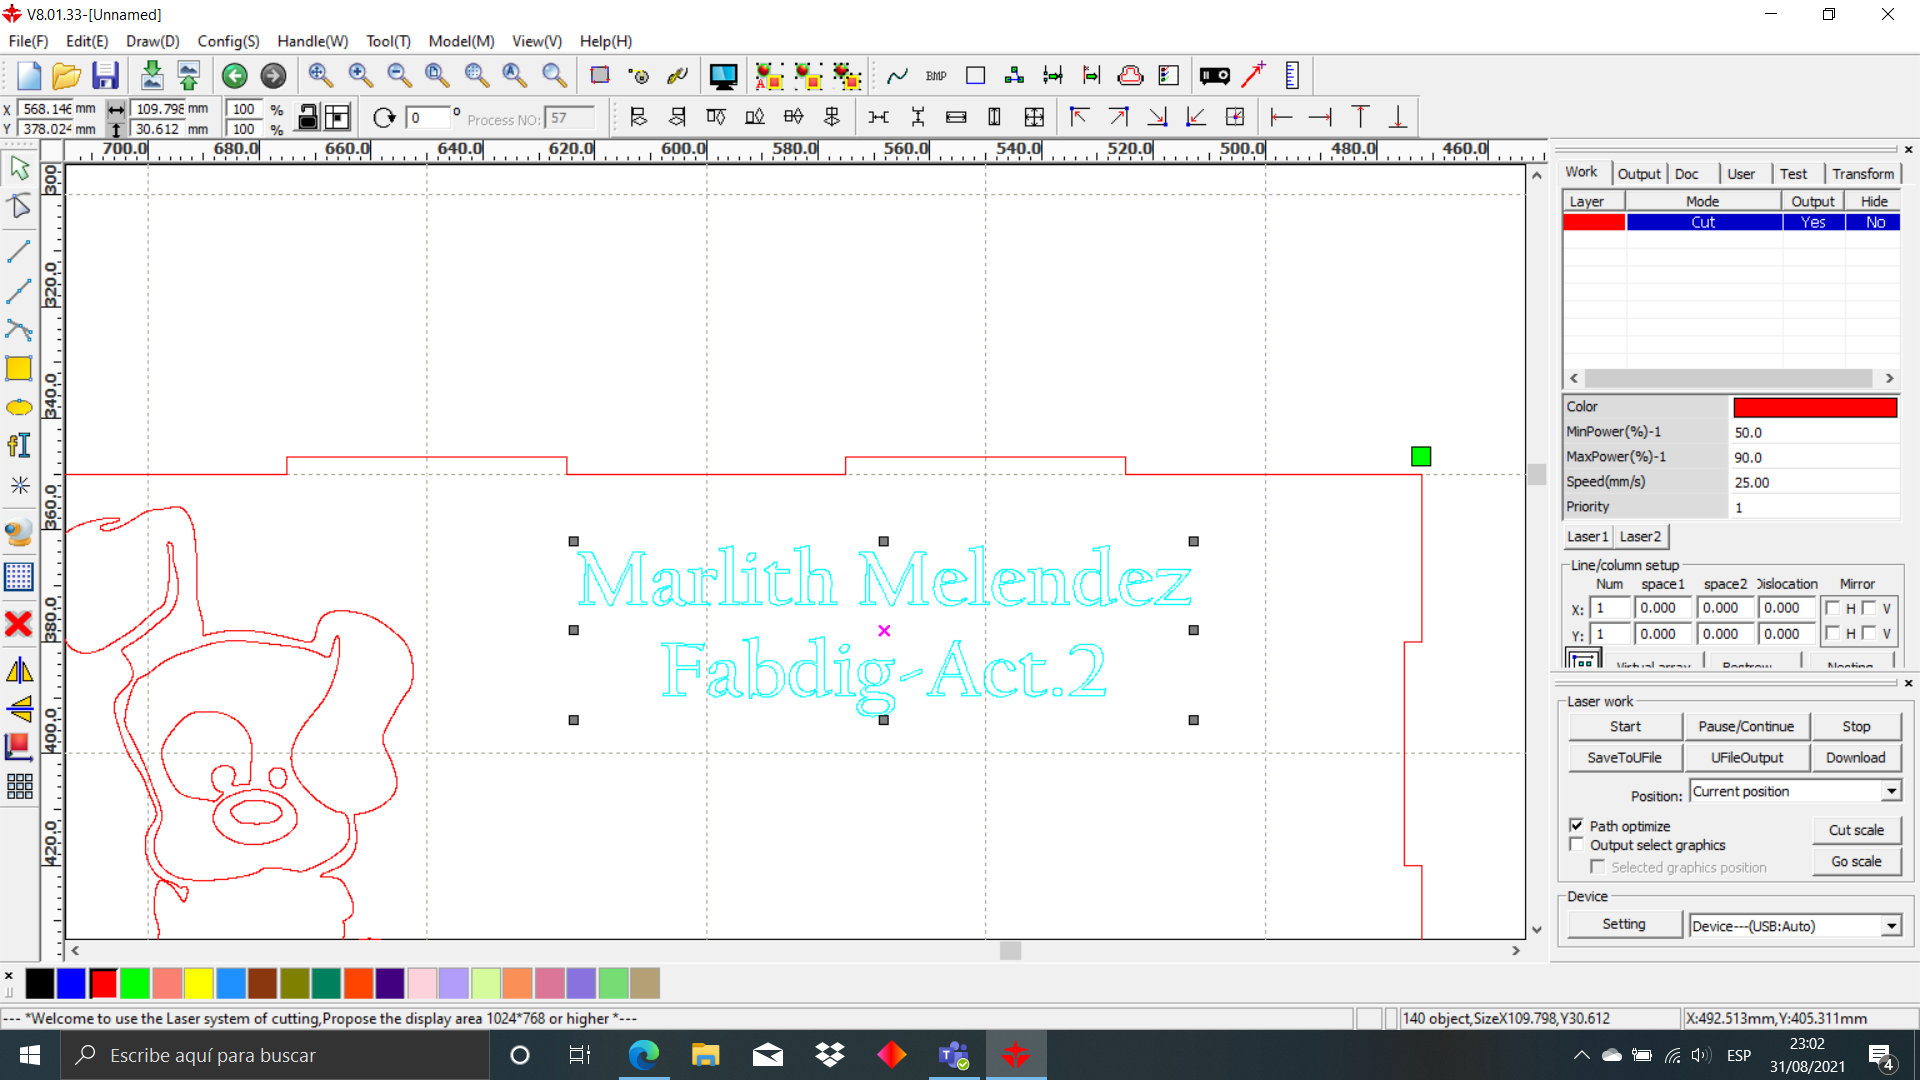Click the preview monitor icon
The width and height of the screenshot is (1920, 1080).
pyautogui.click(x=722, y=76)
